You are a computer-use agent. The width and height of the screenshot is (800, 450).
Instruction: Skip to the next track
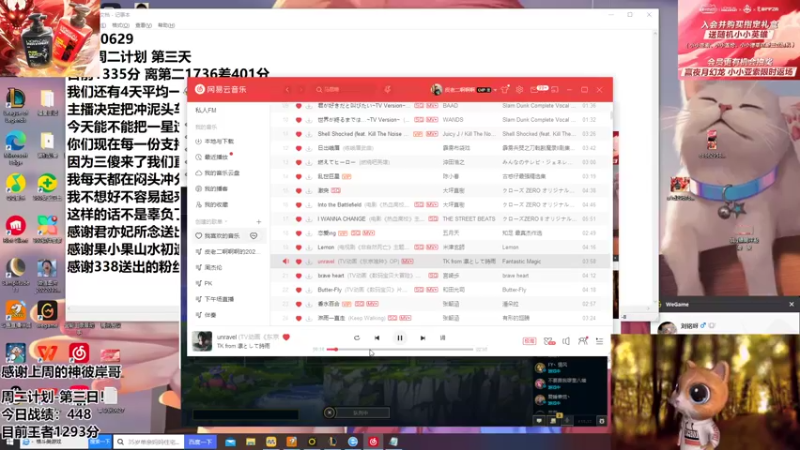(x=422, y=338)
